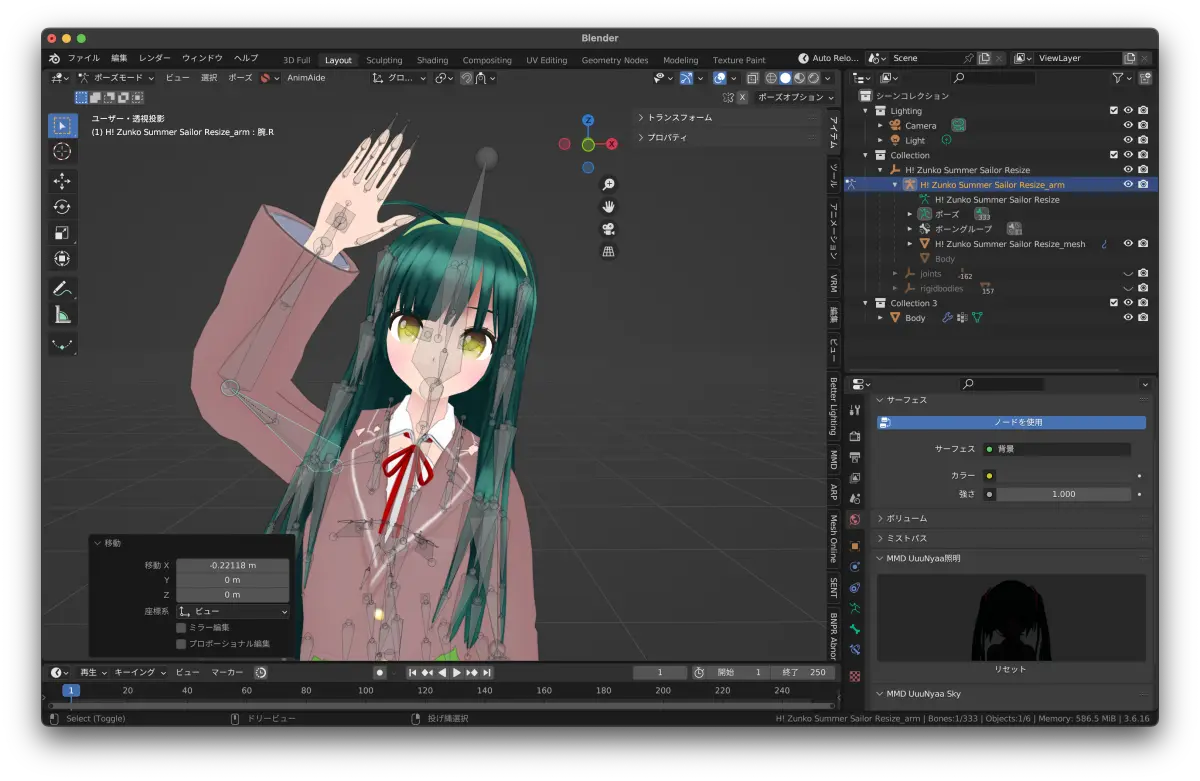Image resolution: width=1200 pixels, height=781 pixels.
Task: Switch to the Sculpting workspace tab
Action: [x=384, y=60]
